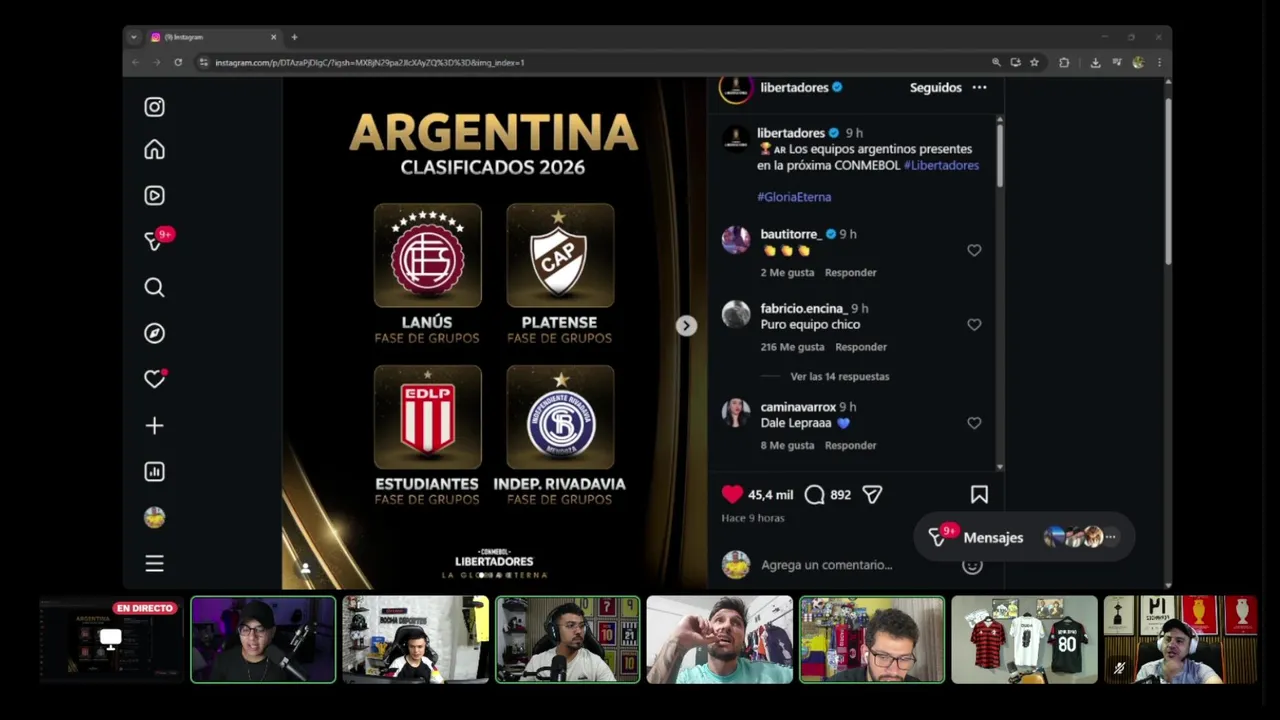Open caminavarrox username link
This screenshot has width=1280, height=720.
[798, 408]
